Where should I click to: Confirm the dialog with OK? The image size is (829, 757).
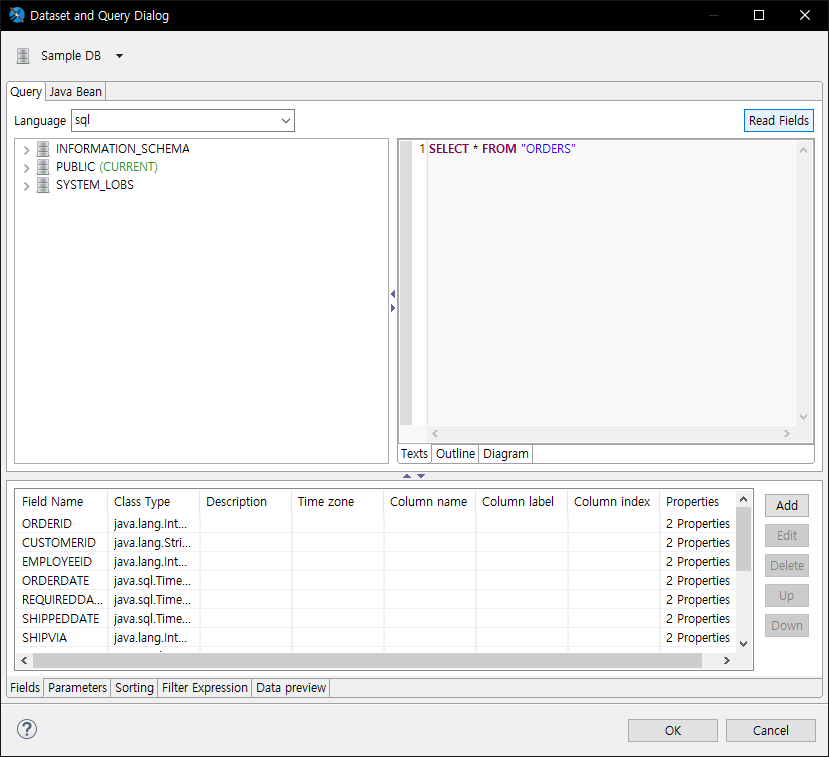[x=673, y=731]
